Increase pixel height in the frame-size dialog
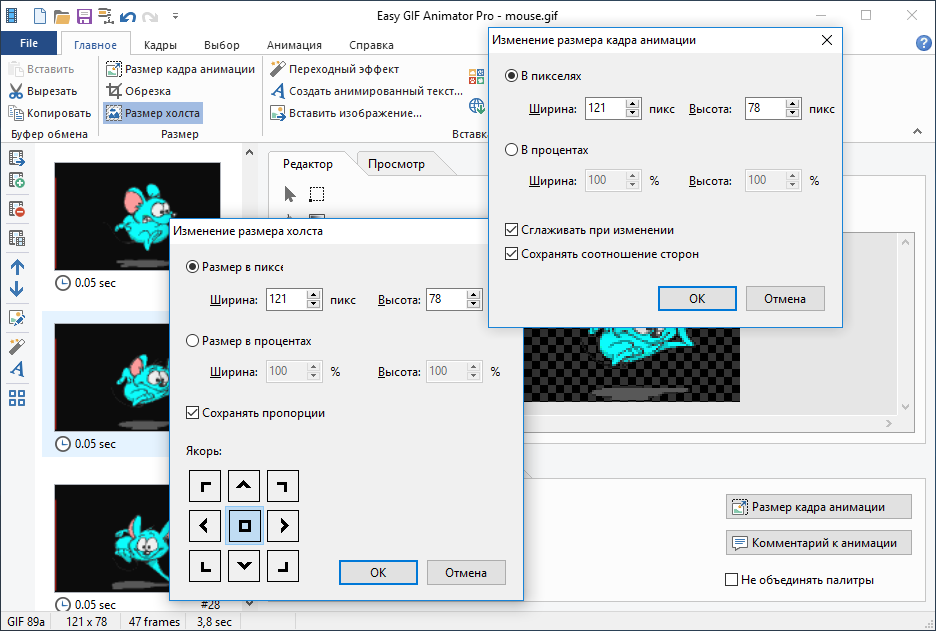This screenshot has height=631, width=936. (x=792, y=103)
